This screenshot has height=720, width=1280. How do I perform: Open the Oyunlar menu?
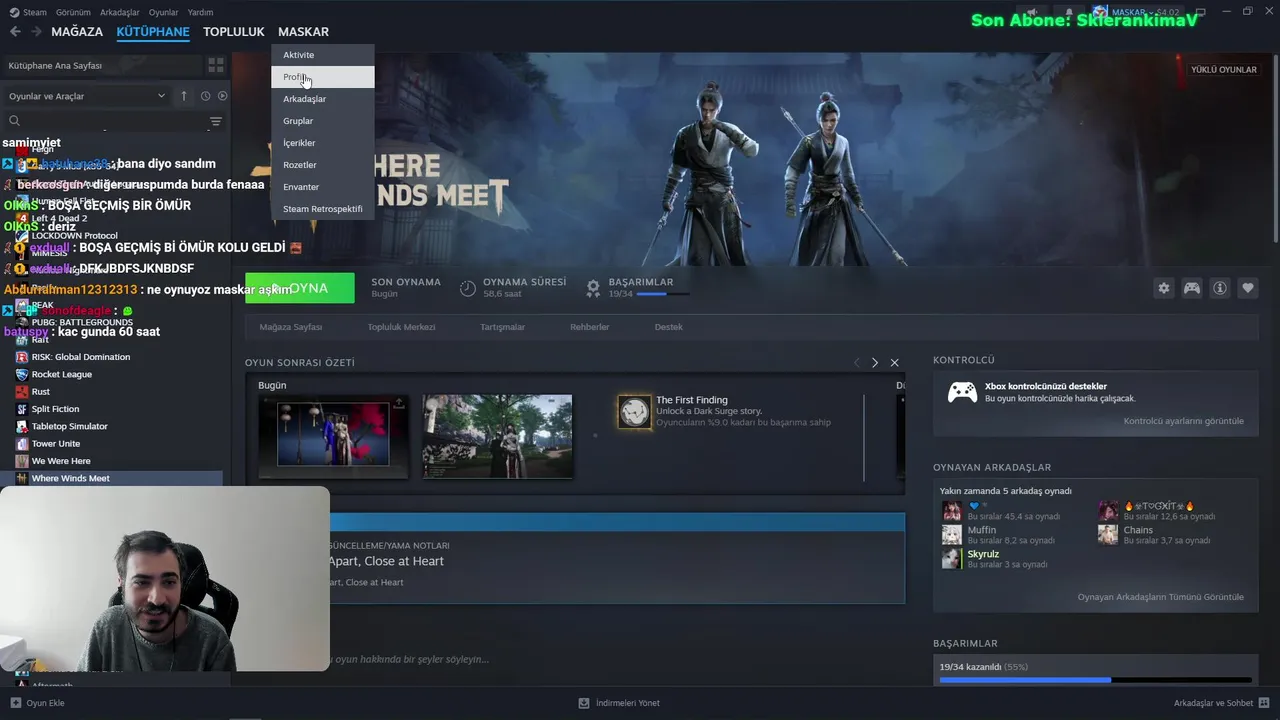coord(164,12)
